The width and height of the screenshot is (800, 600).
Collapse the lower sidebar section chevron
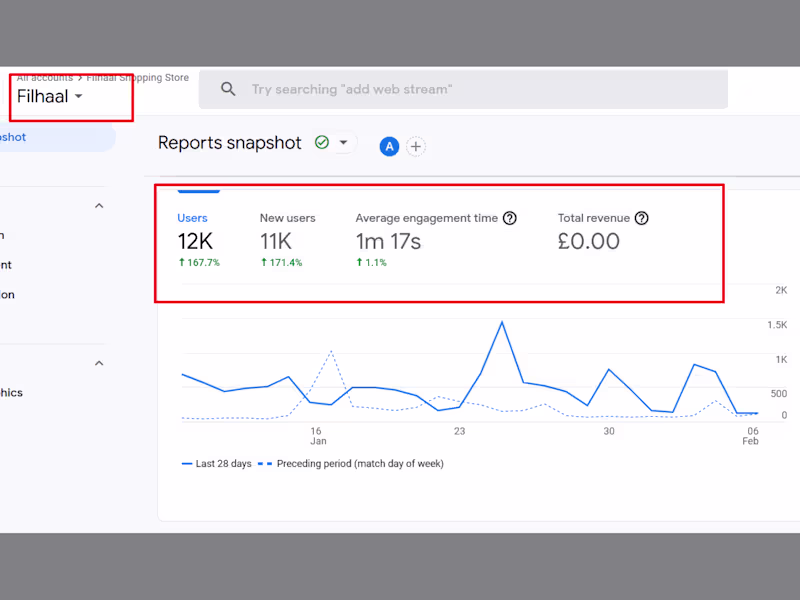(x=99, y=363)
